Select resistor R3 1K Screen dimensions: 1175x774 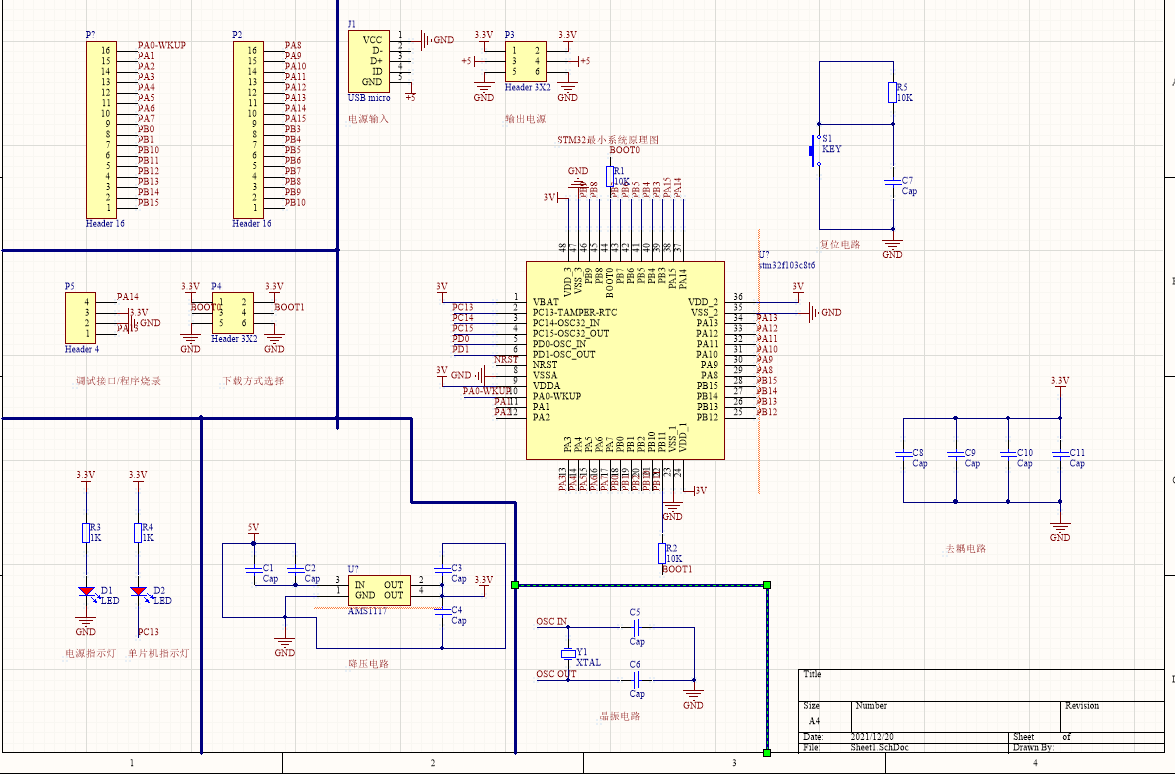point(86,533)
